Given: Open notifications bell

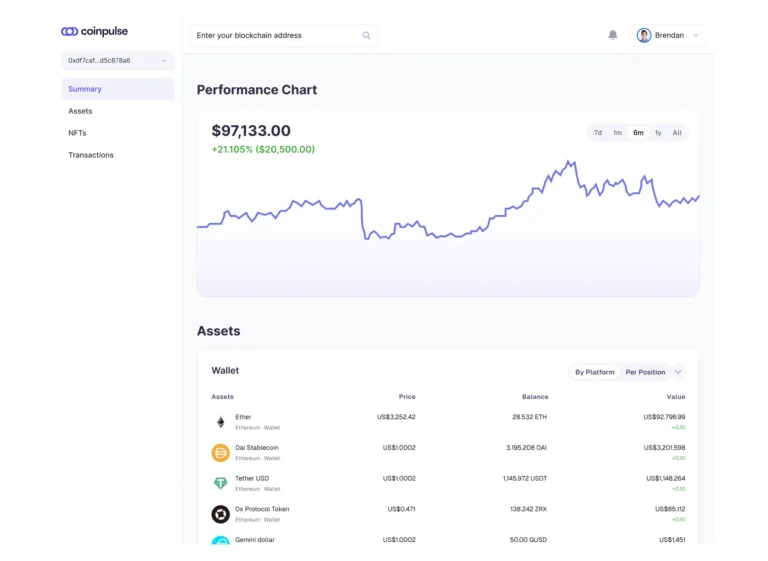Looking at the screenshot, I should (x=613, y=35).
